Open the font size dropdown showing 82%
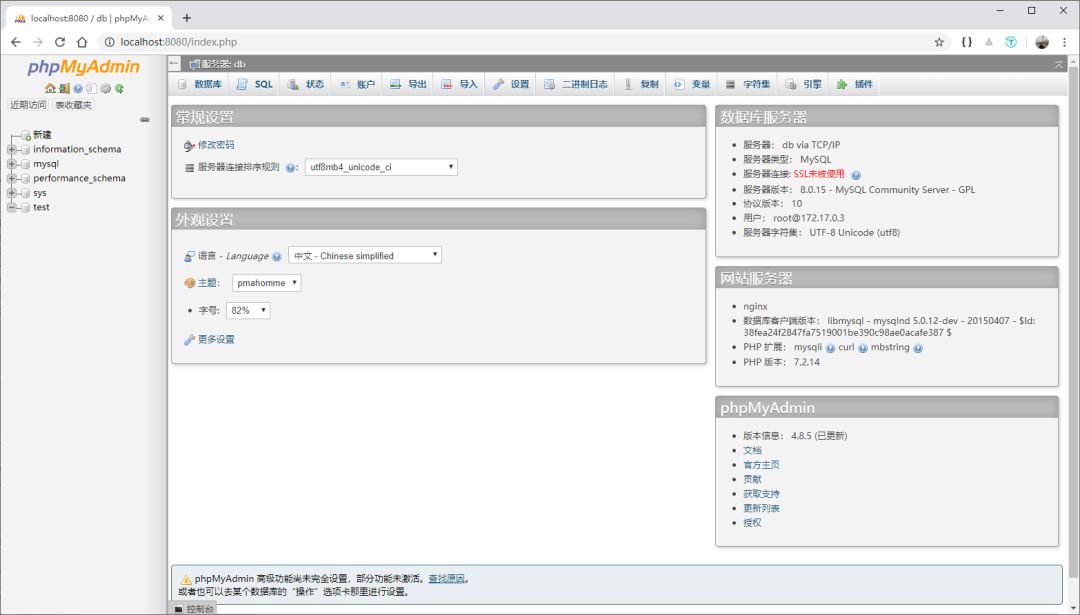The width and height of the screenshot is (1080, 615). (248, 311)
